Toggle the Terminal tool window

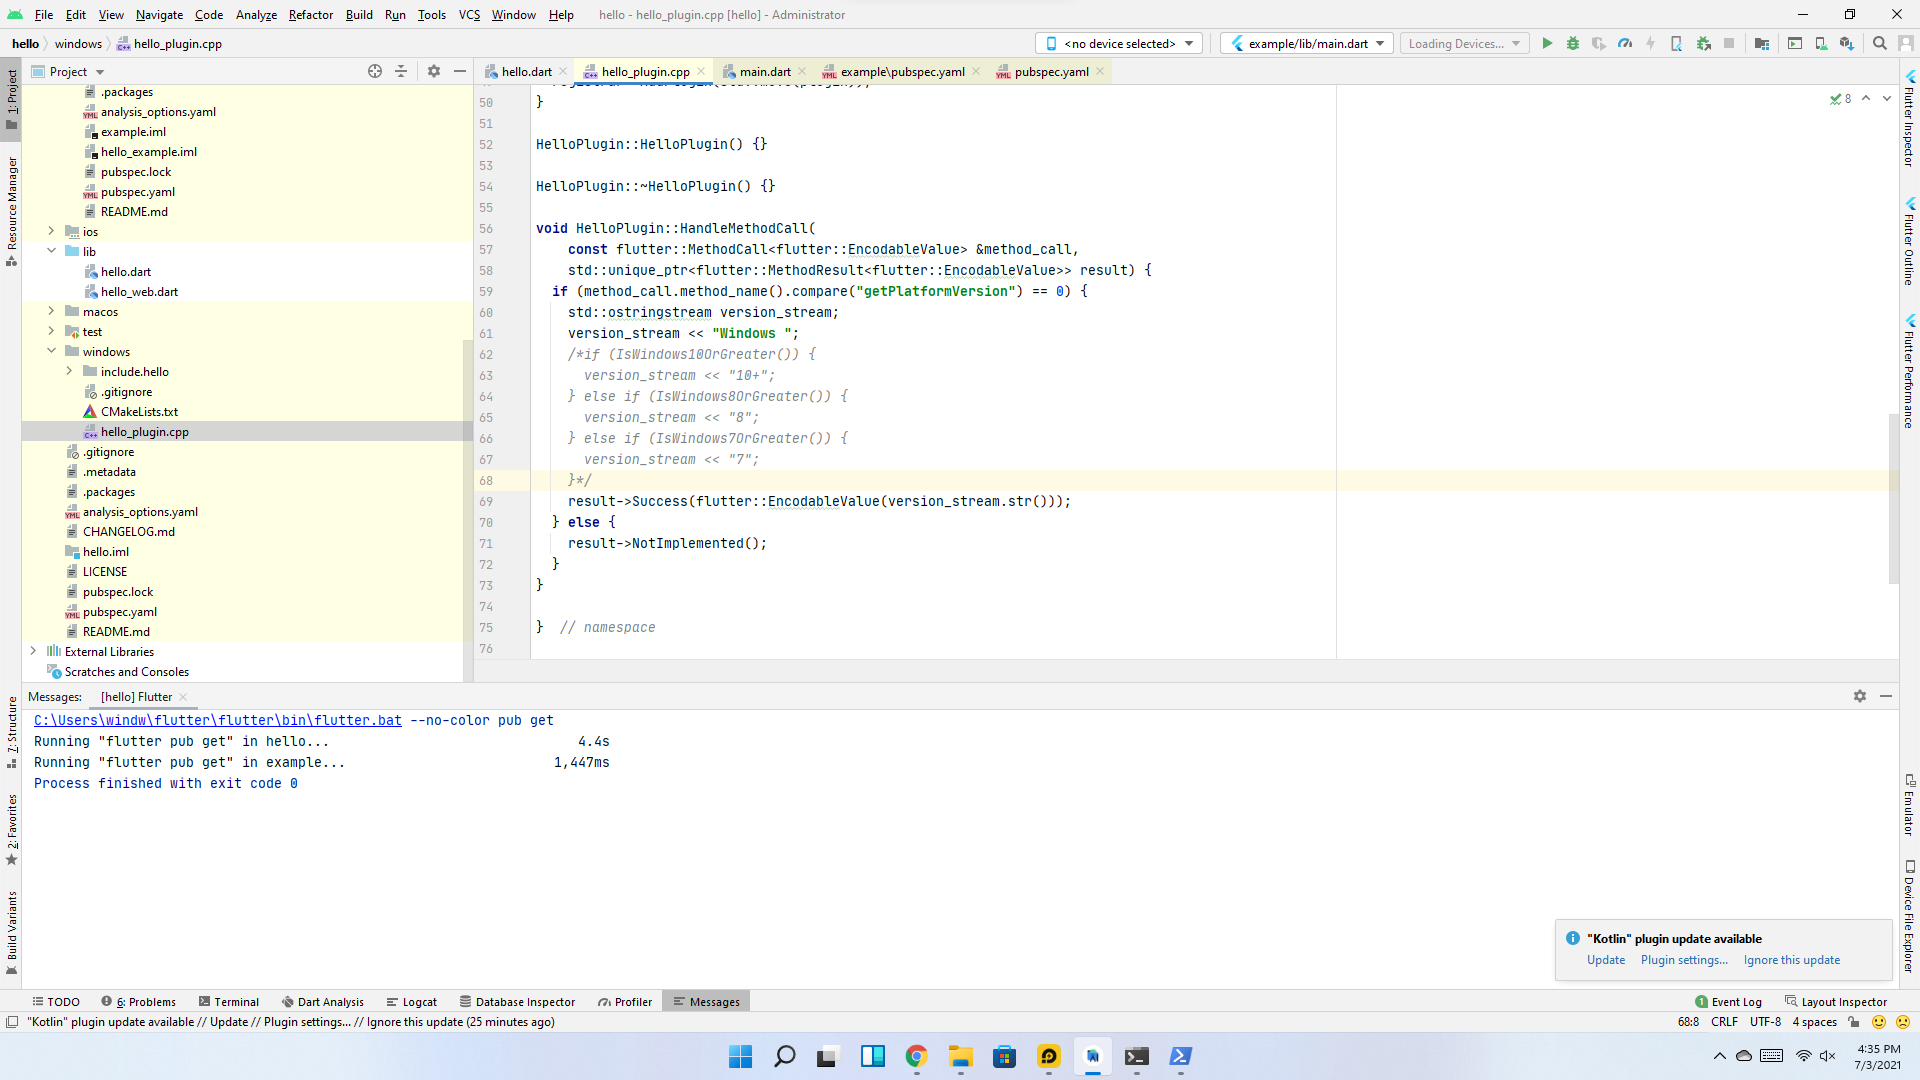click(229, 1001)
